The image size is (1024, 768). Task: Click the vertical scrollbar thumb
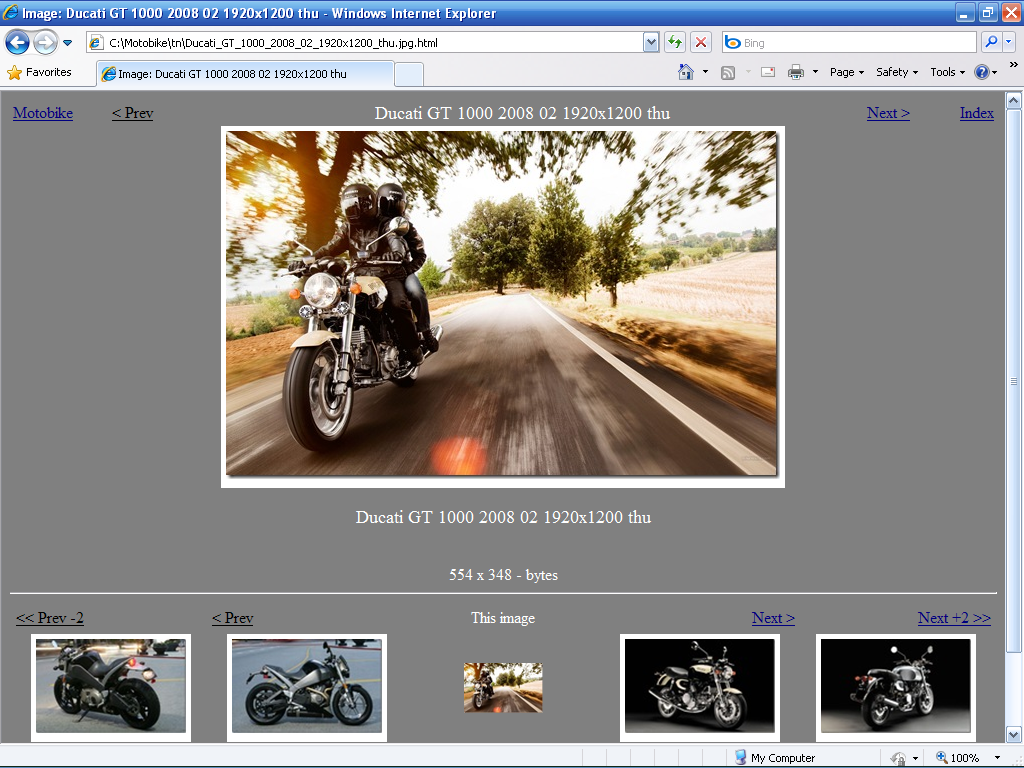(x=1014, y=381)
